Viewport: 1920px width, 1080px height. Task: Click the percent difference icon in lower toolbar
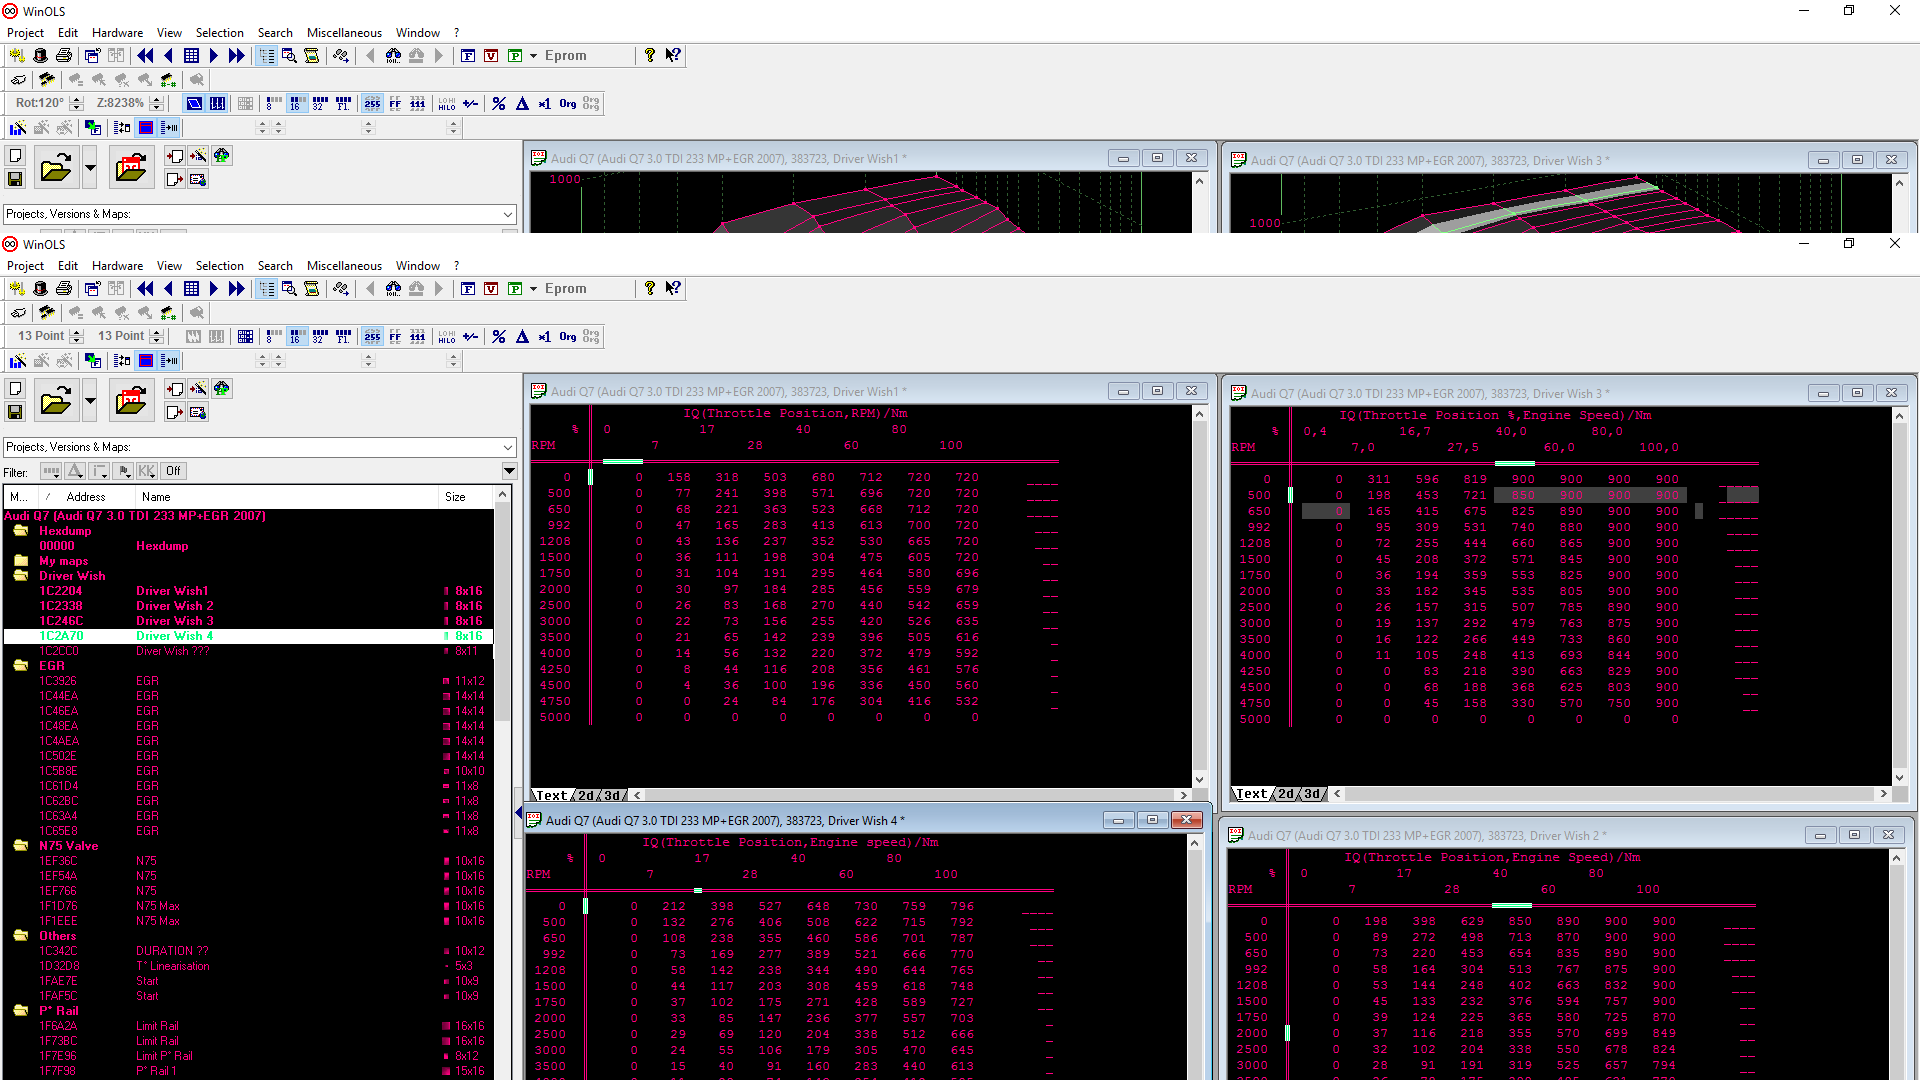499,337
